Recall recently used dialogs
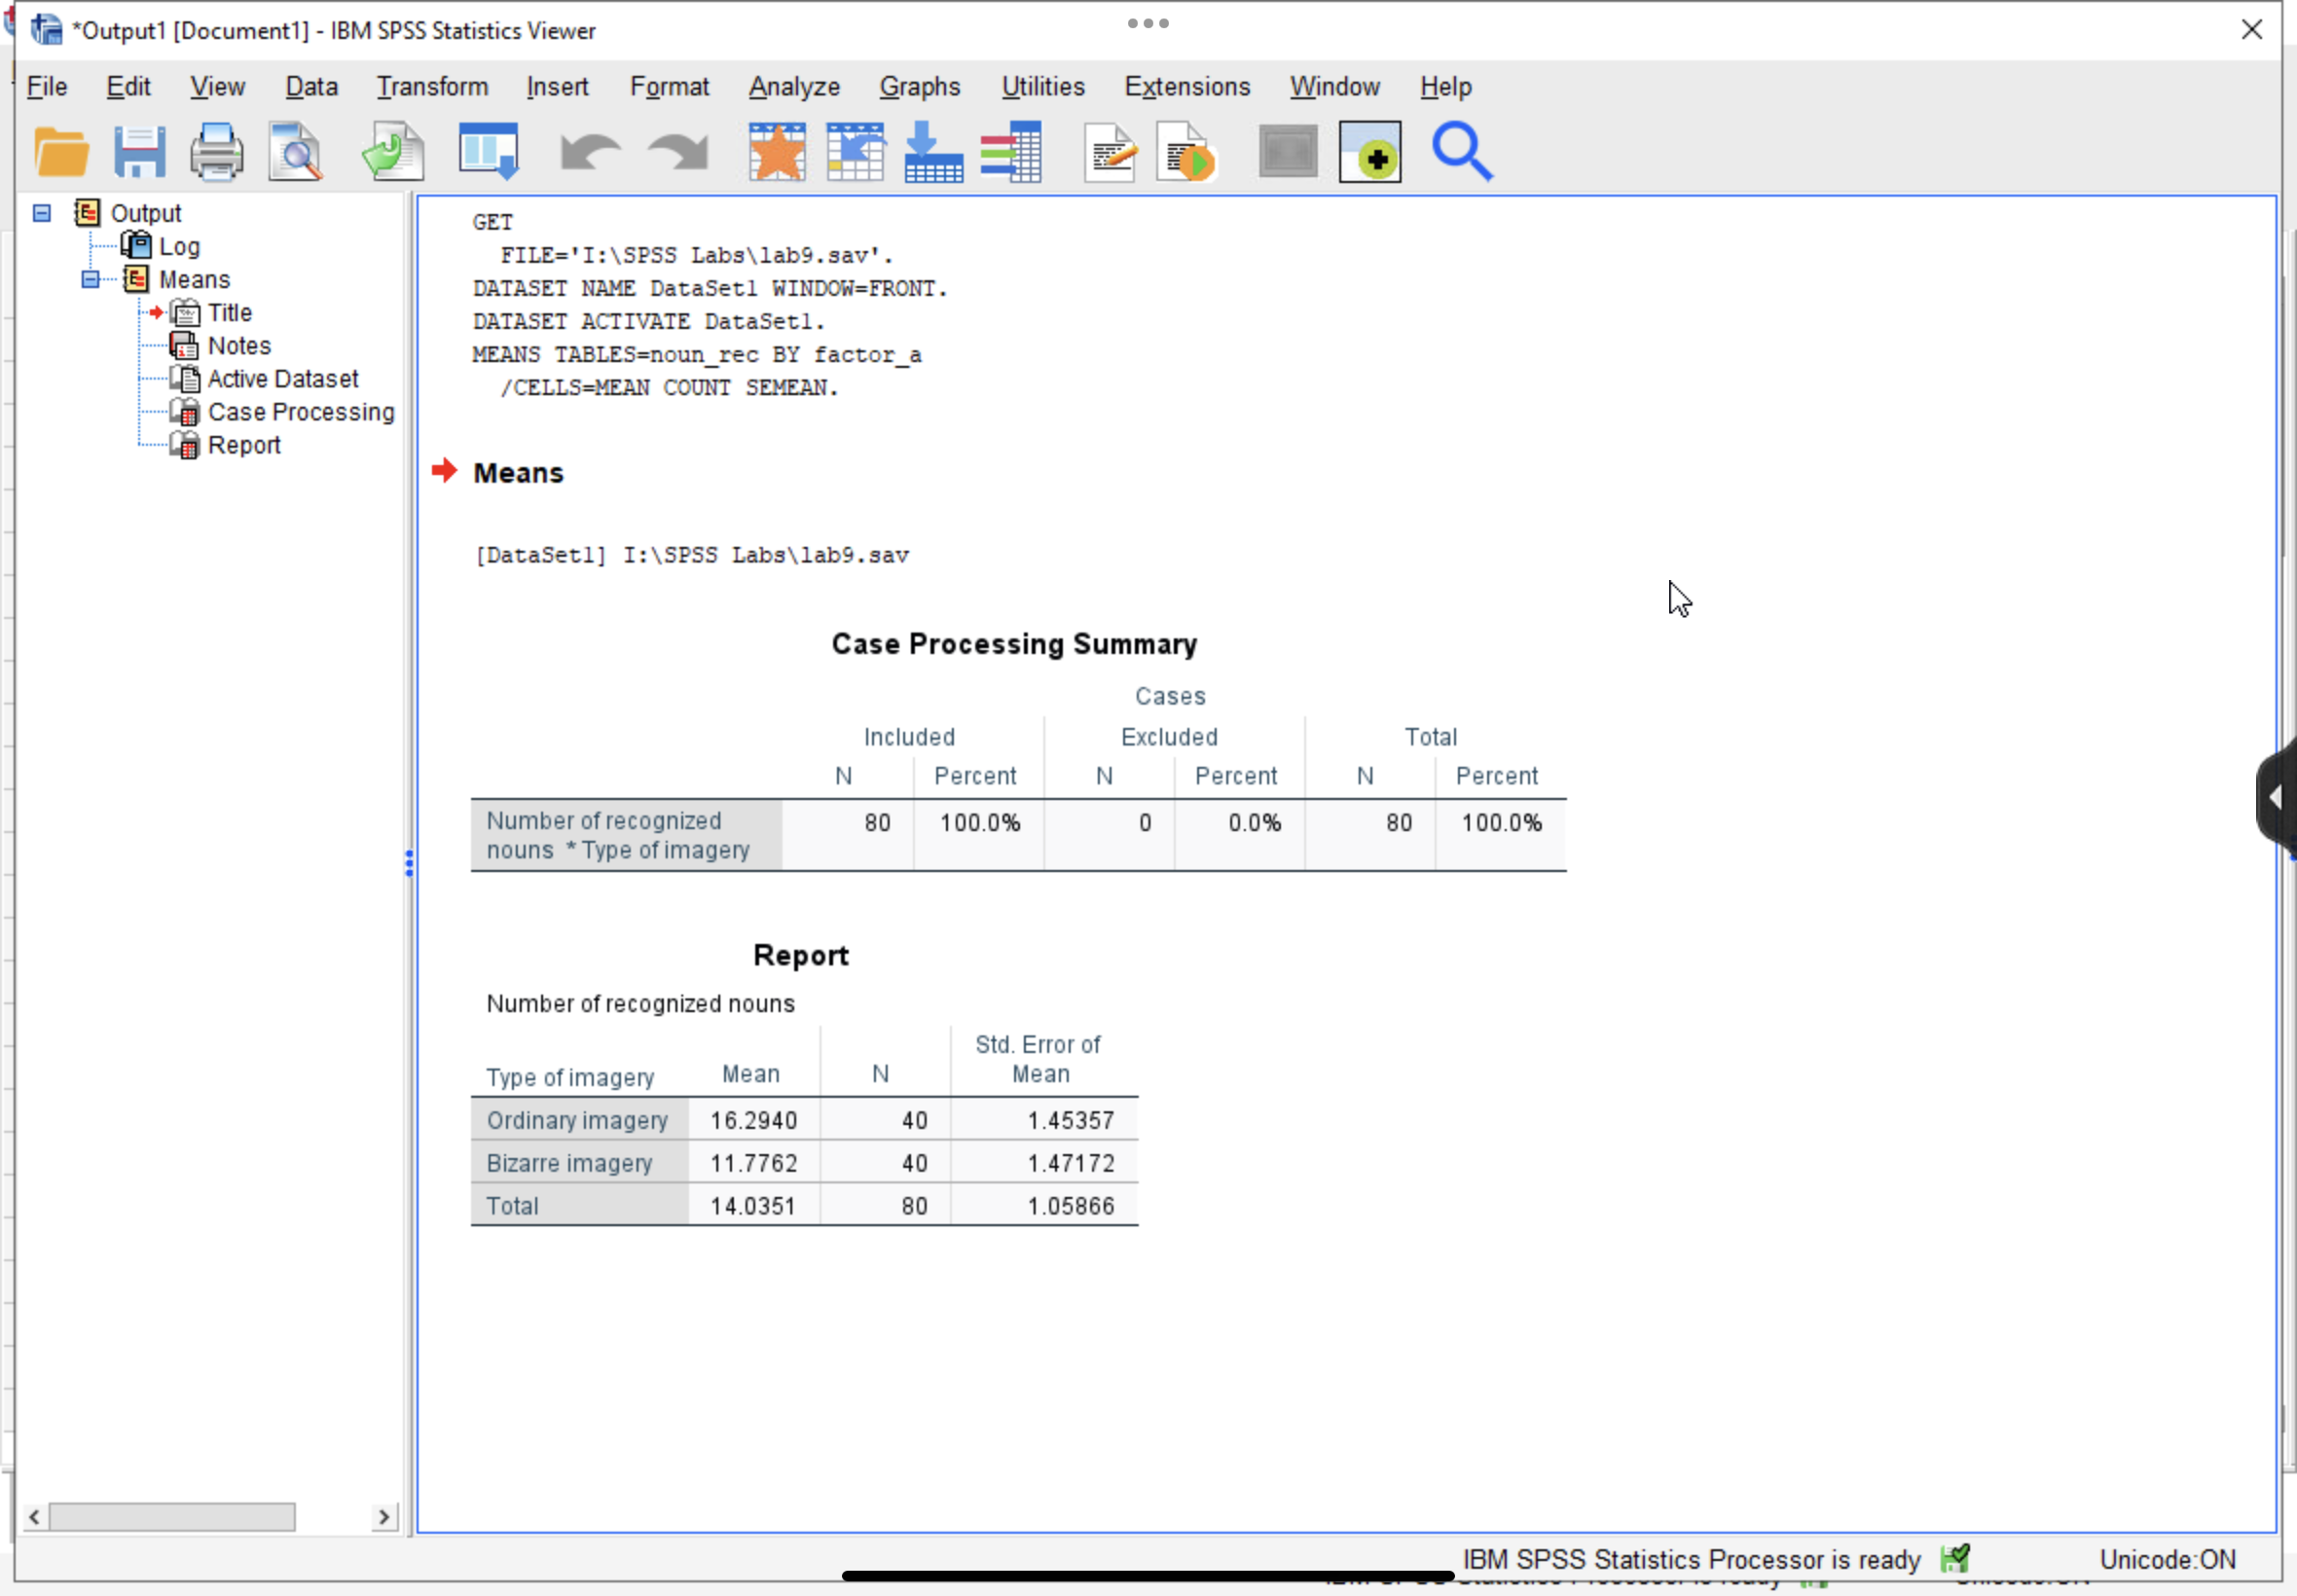This screenshot has height=1596, width=2297. click(x=775, y=151)
